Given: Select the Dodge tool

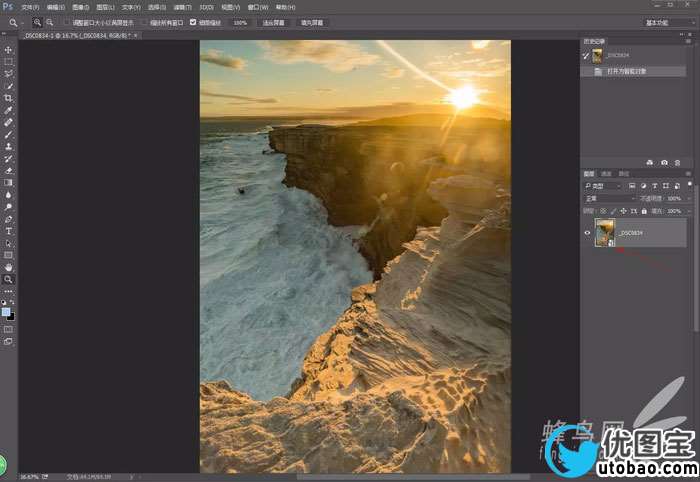Looking at the screenshot, I should (x=8, y=207).
